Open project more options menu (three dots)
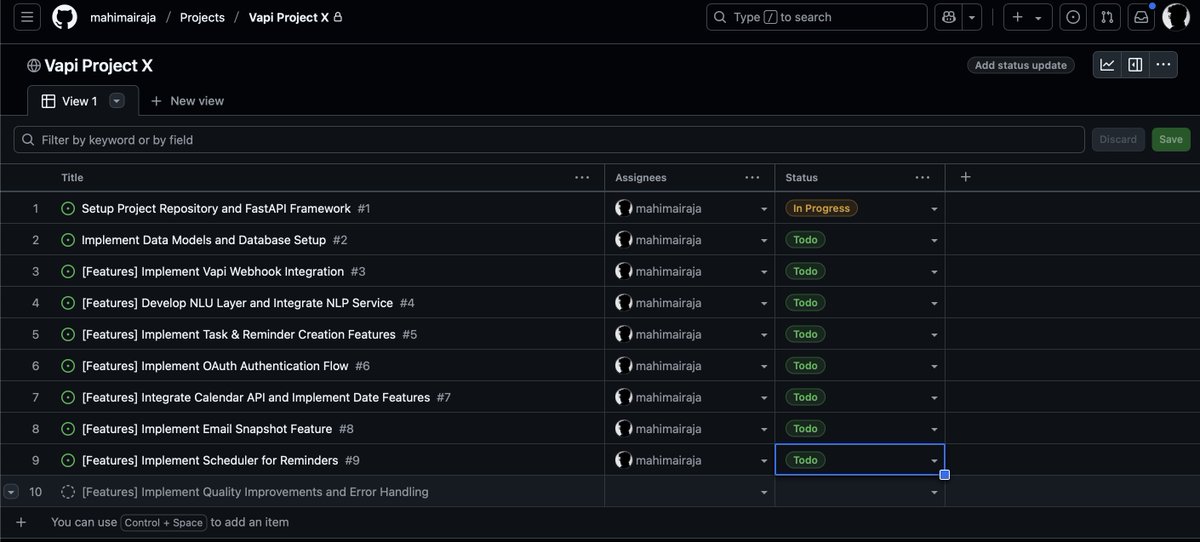1200x542 pixels. (1163, 65)
